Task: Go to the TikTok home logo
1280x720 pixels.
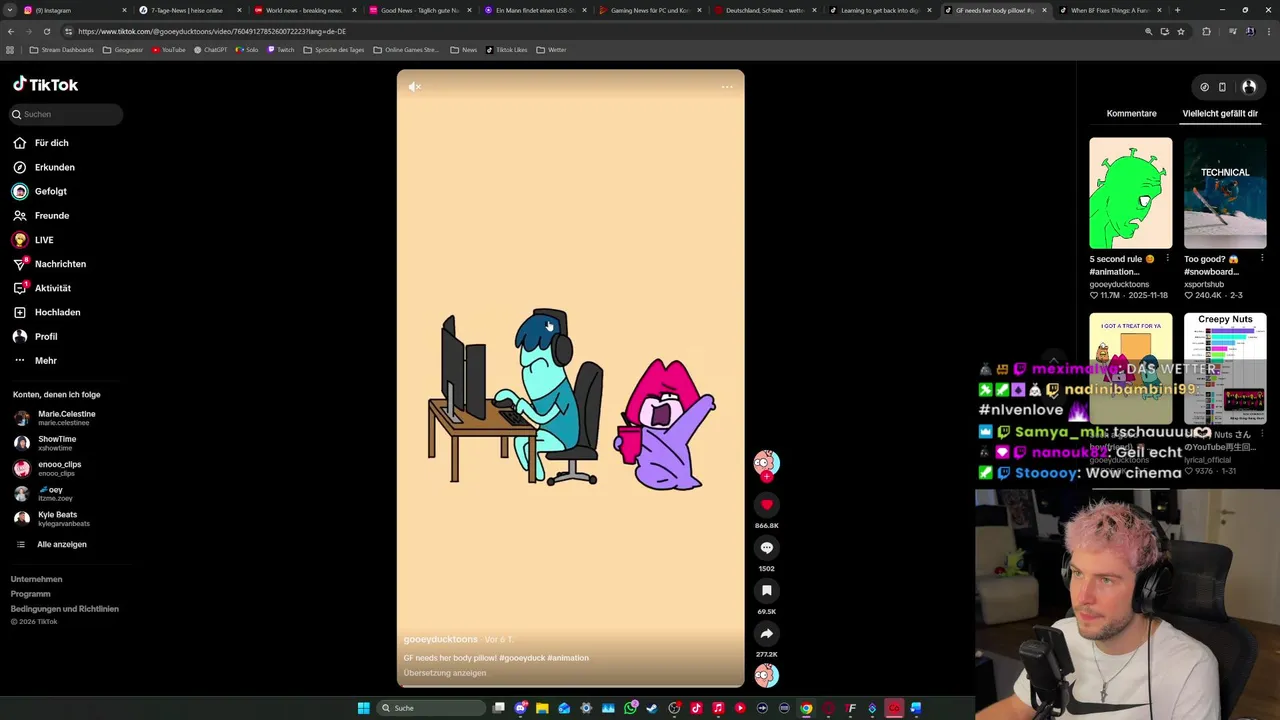Action: (x=45, y=85)
